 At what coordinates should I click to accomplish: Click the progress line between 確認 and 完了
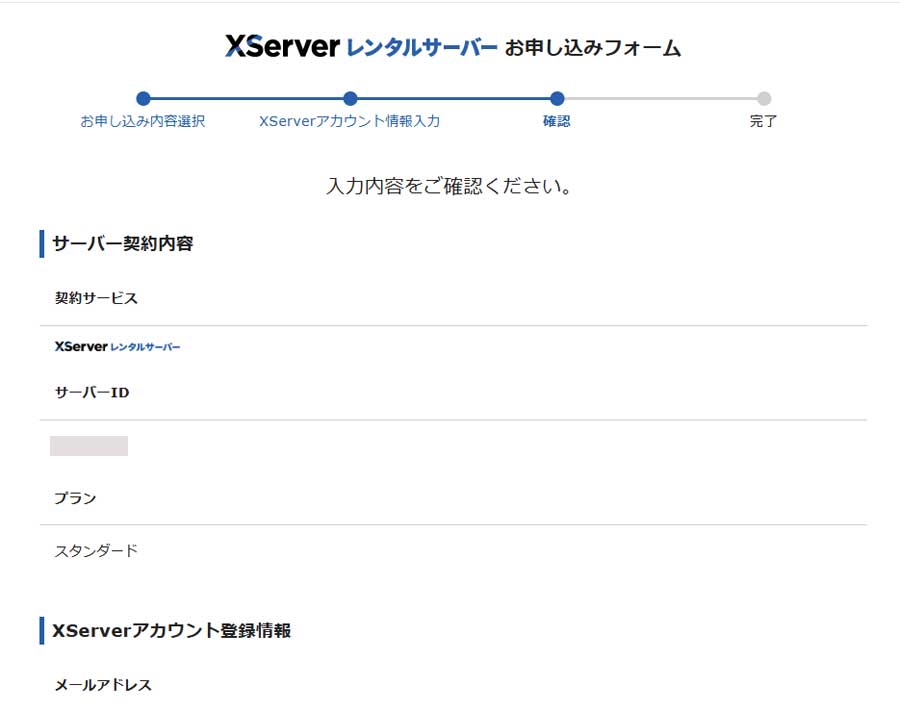click(x=660, y=99)
